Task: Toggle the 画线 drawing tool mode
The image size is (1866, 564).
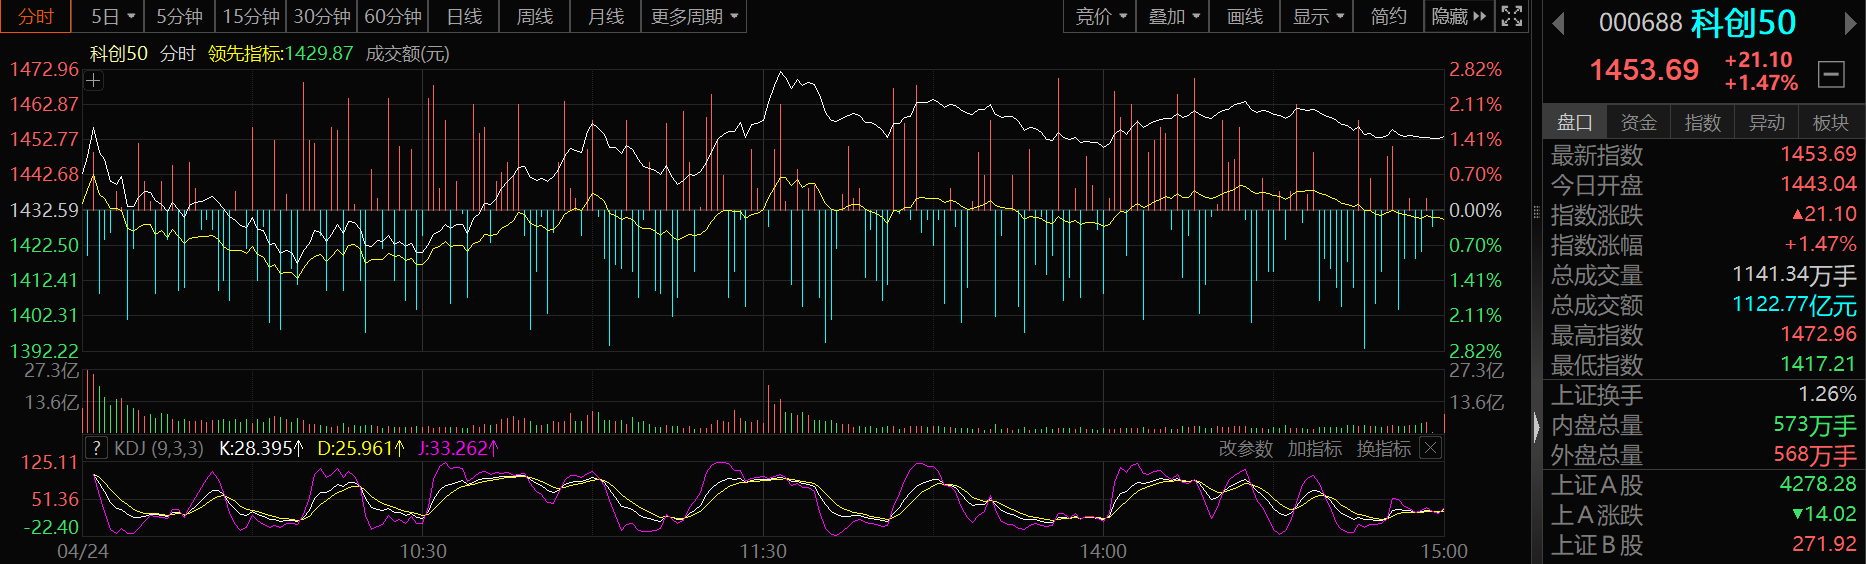Action: tap(1244, 16)
